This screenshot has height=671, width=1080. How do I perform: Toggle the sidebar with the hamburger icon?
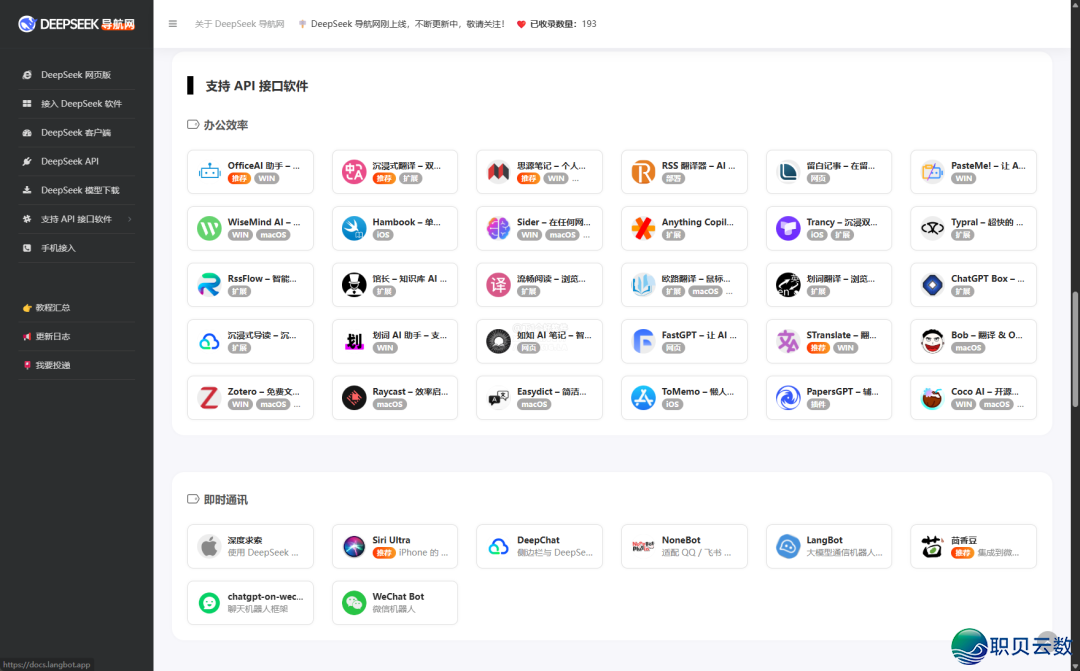173,23
